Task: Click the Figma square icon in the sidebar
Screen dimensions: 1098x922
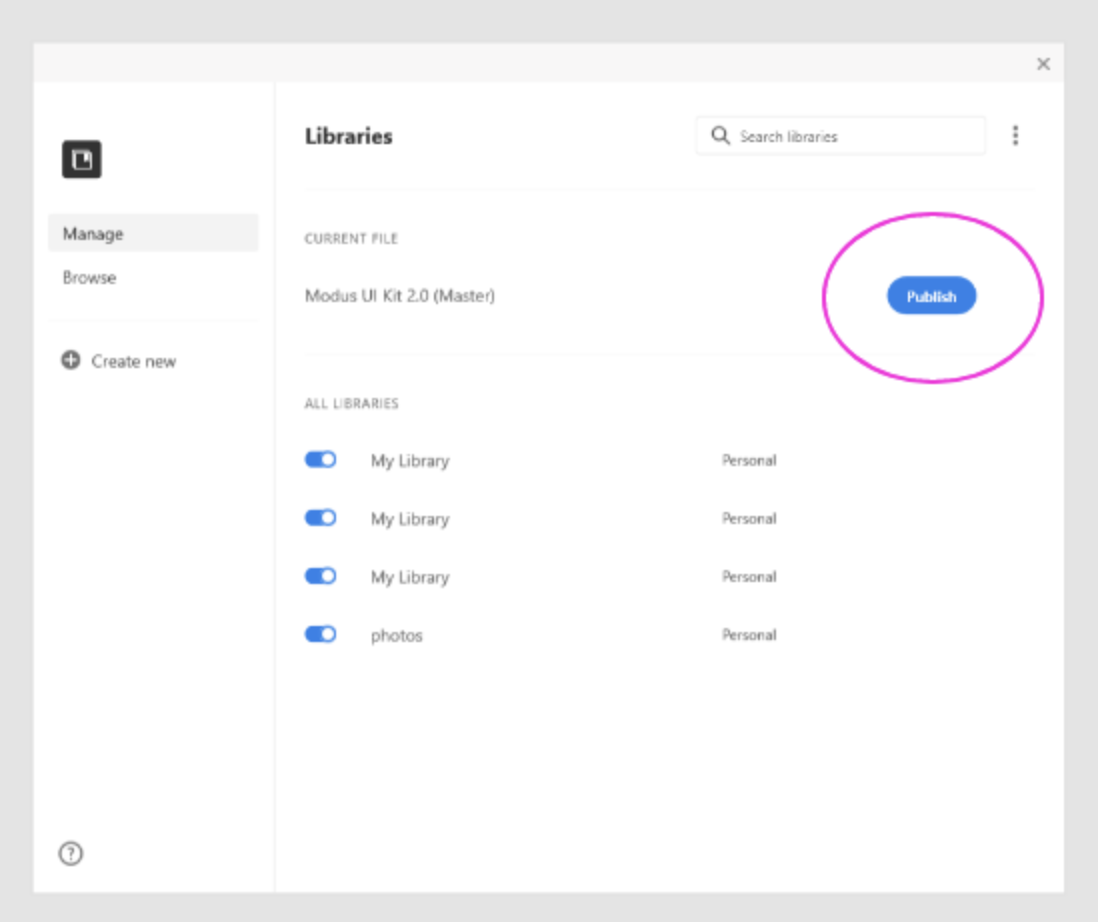Action: [83, 159]
